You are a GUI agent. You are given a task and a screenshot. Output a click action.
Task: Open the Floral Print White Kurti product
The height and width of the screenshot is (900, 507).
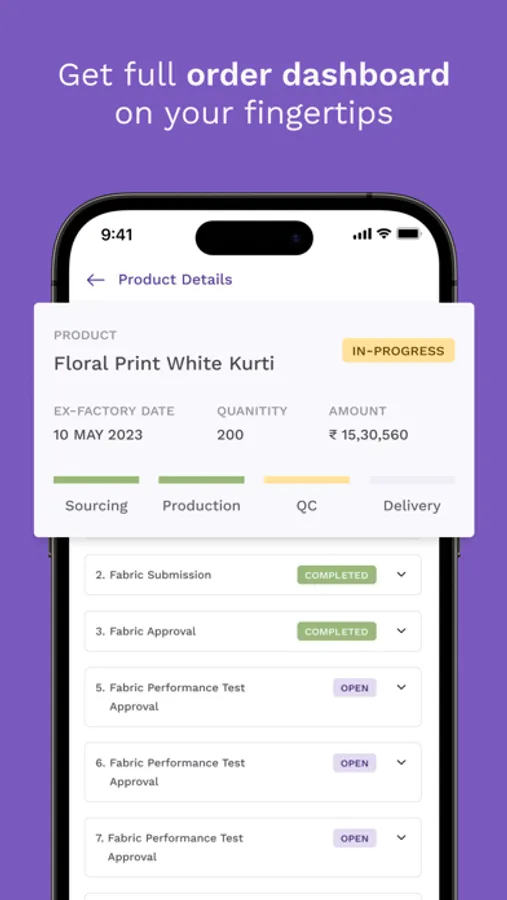164,363
